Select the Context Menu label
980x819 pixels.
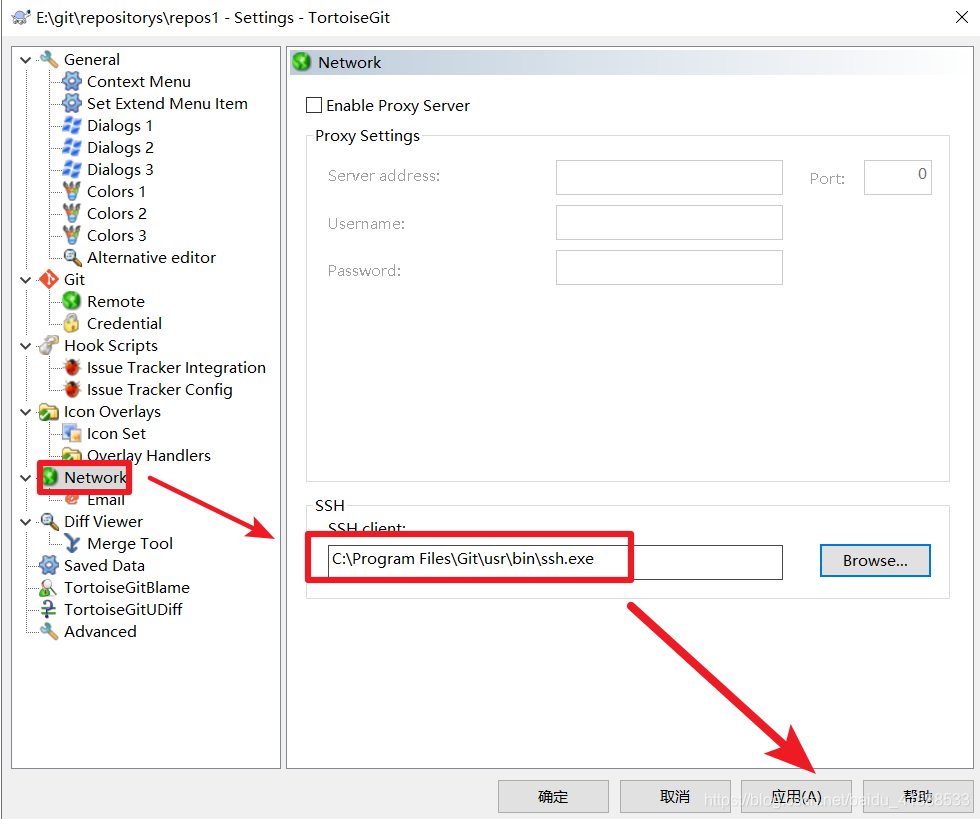(x=139, y=81)
